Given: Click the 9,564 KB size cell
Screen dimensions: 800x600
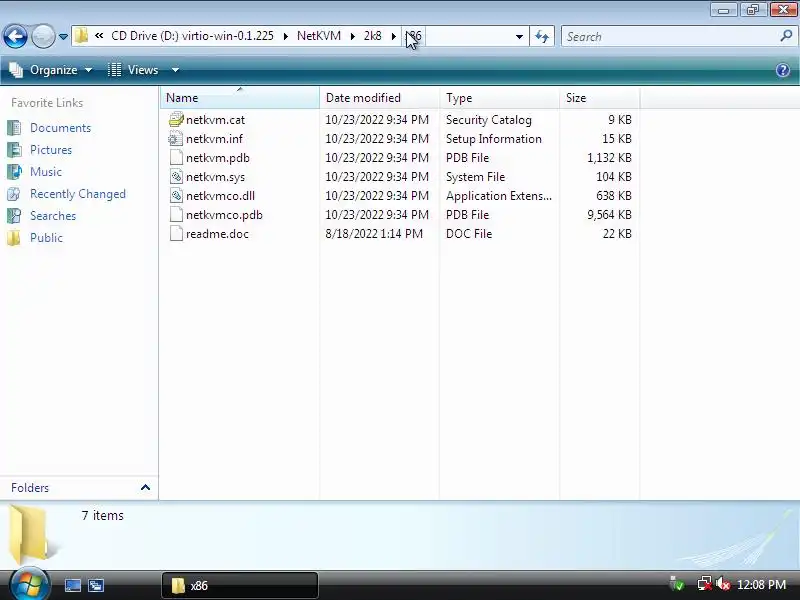Looking at the screenshot, I should click(x=609, y=215).
